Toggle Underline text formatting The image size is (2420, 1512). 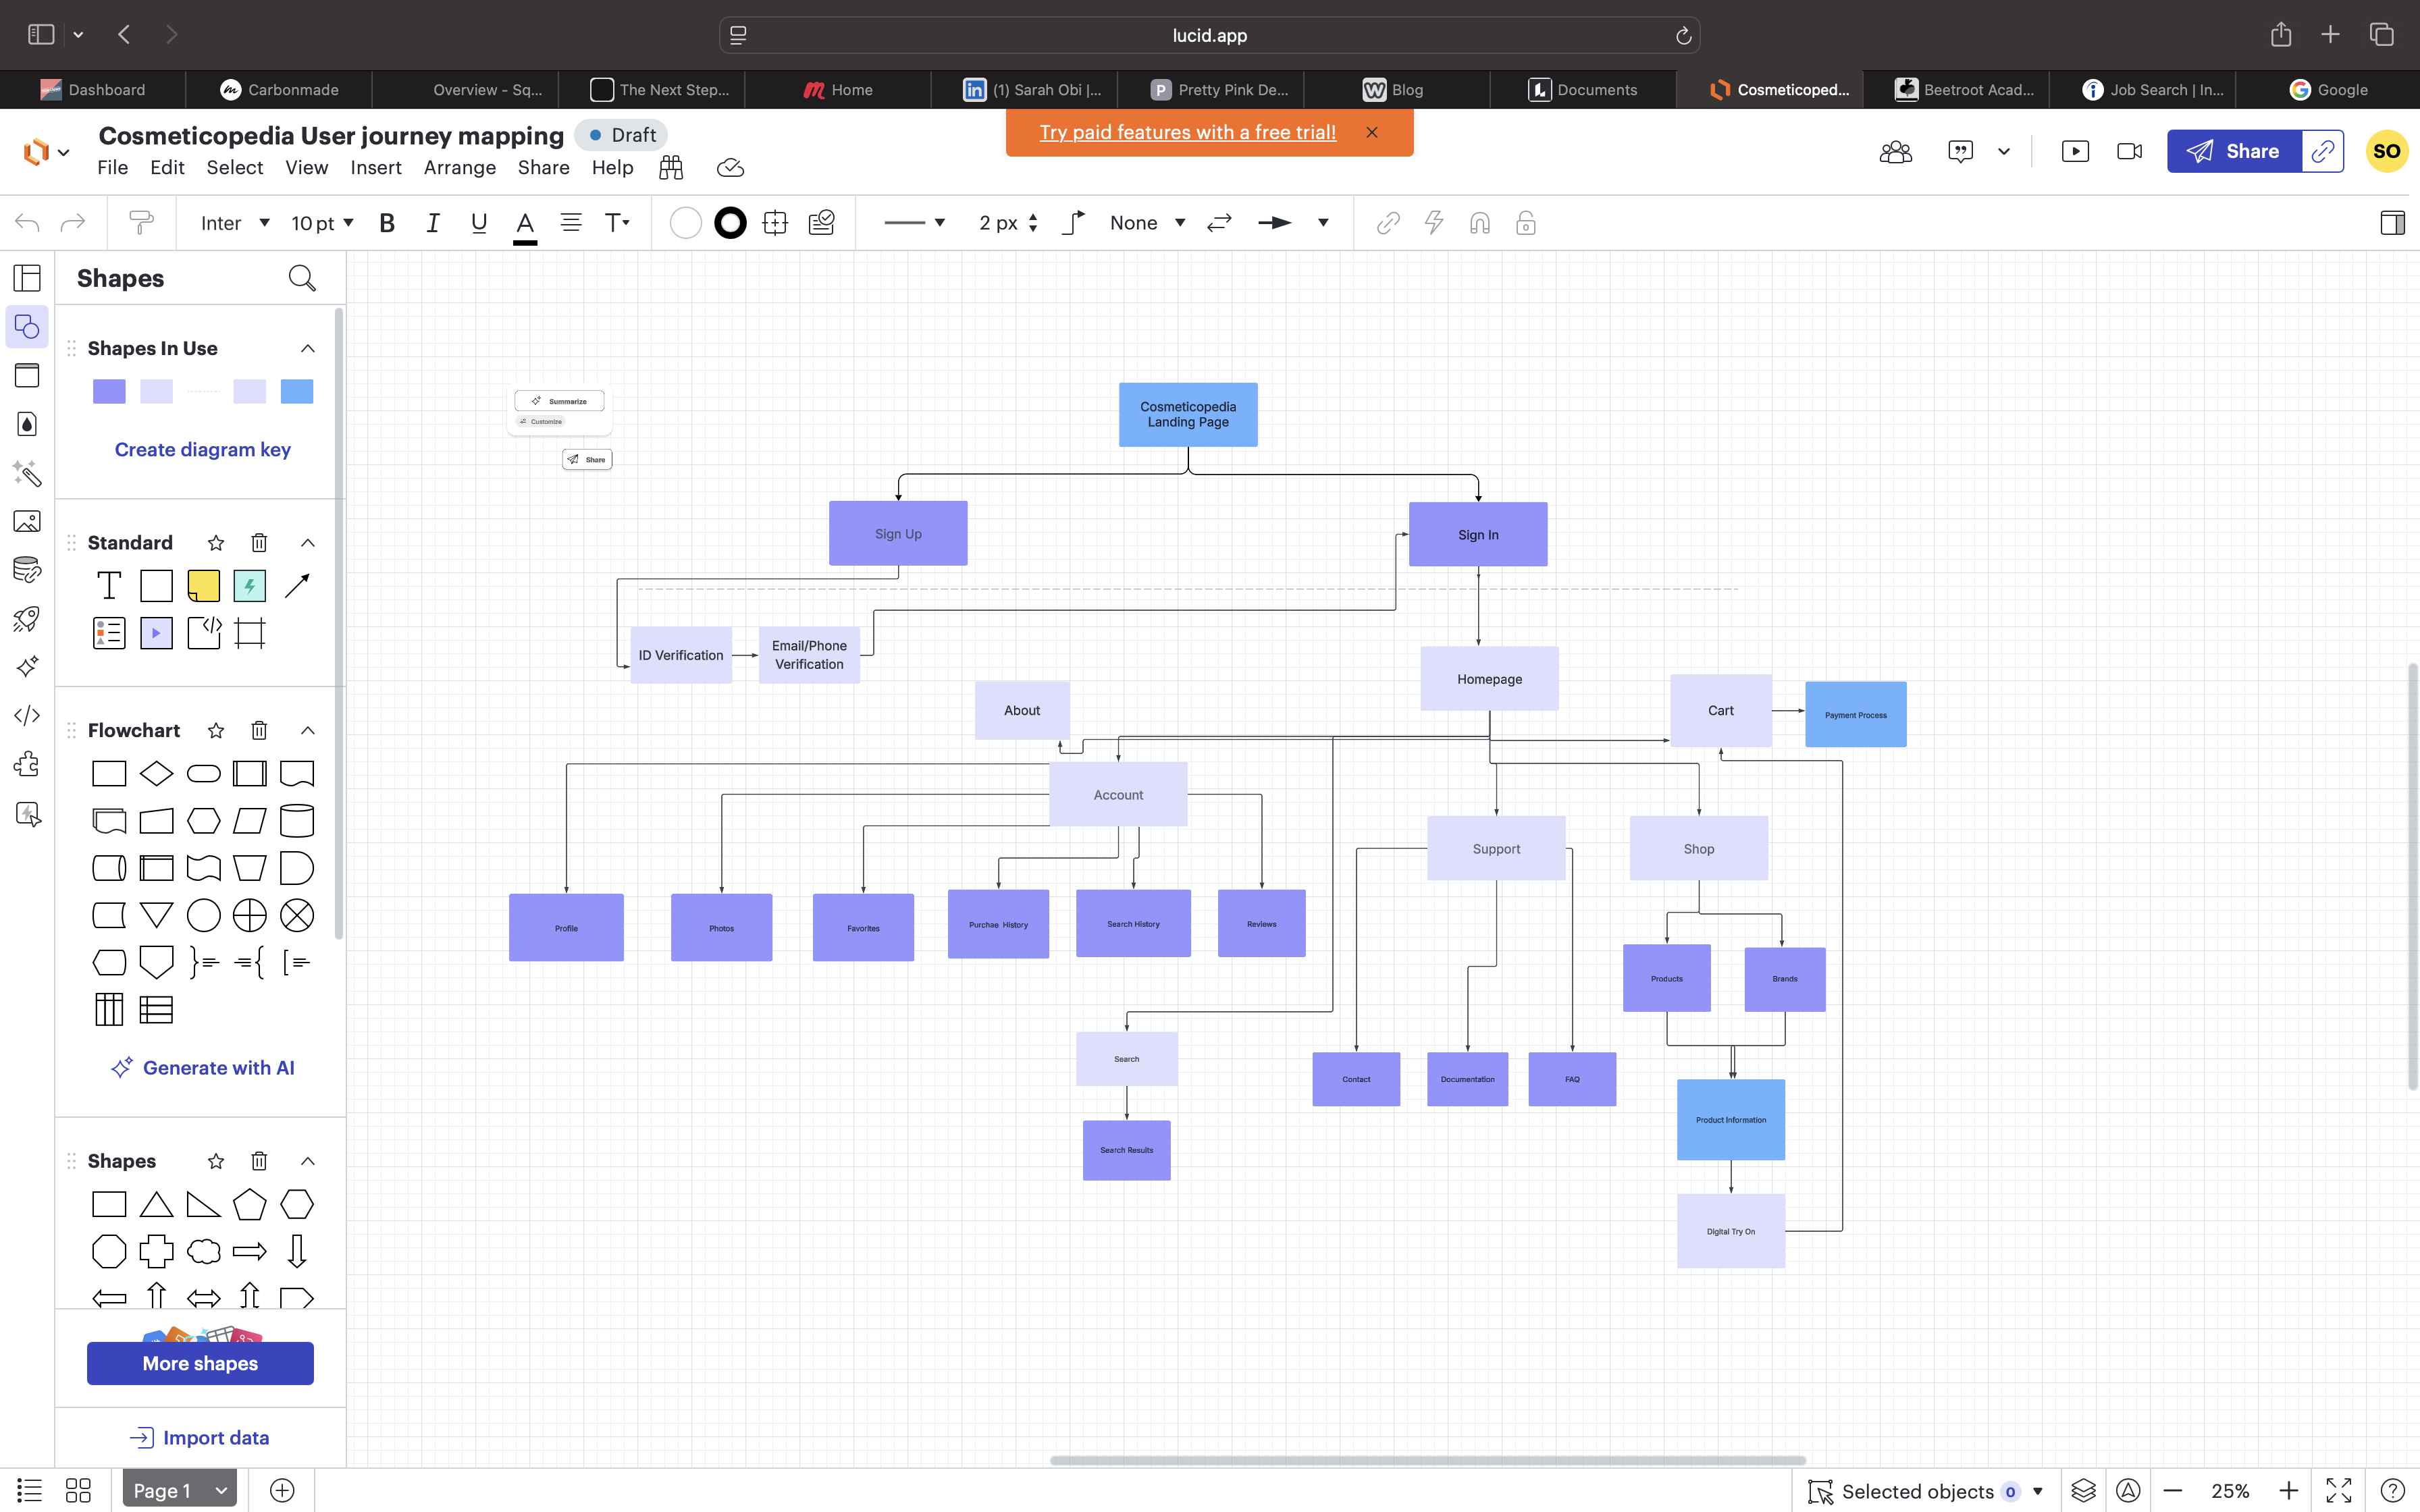(x=479, y=222)
